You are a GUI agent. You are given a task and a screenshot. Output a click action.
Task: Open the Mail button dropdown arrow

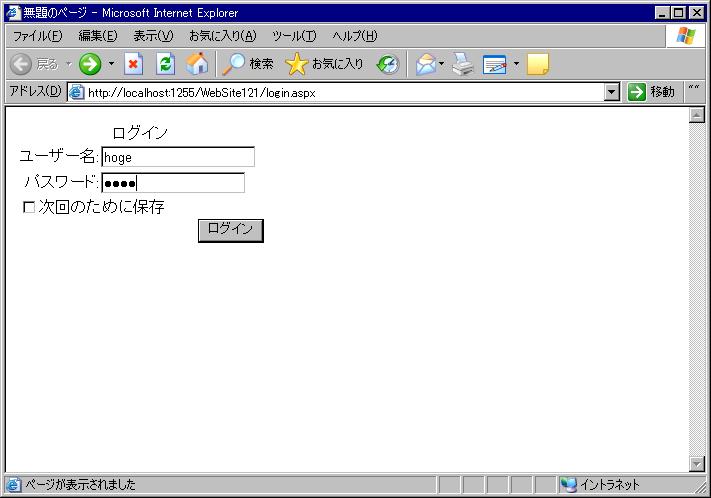tap(441, 64)
